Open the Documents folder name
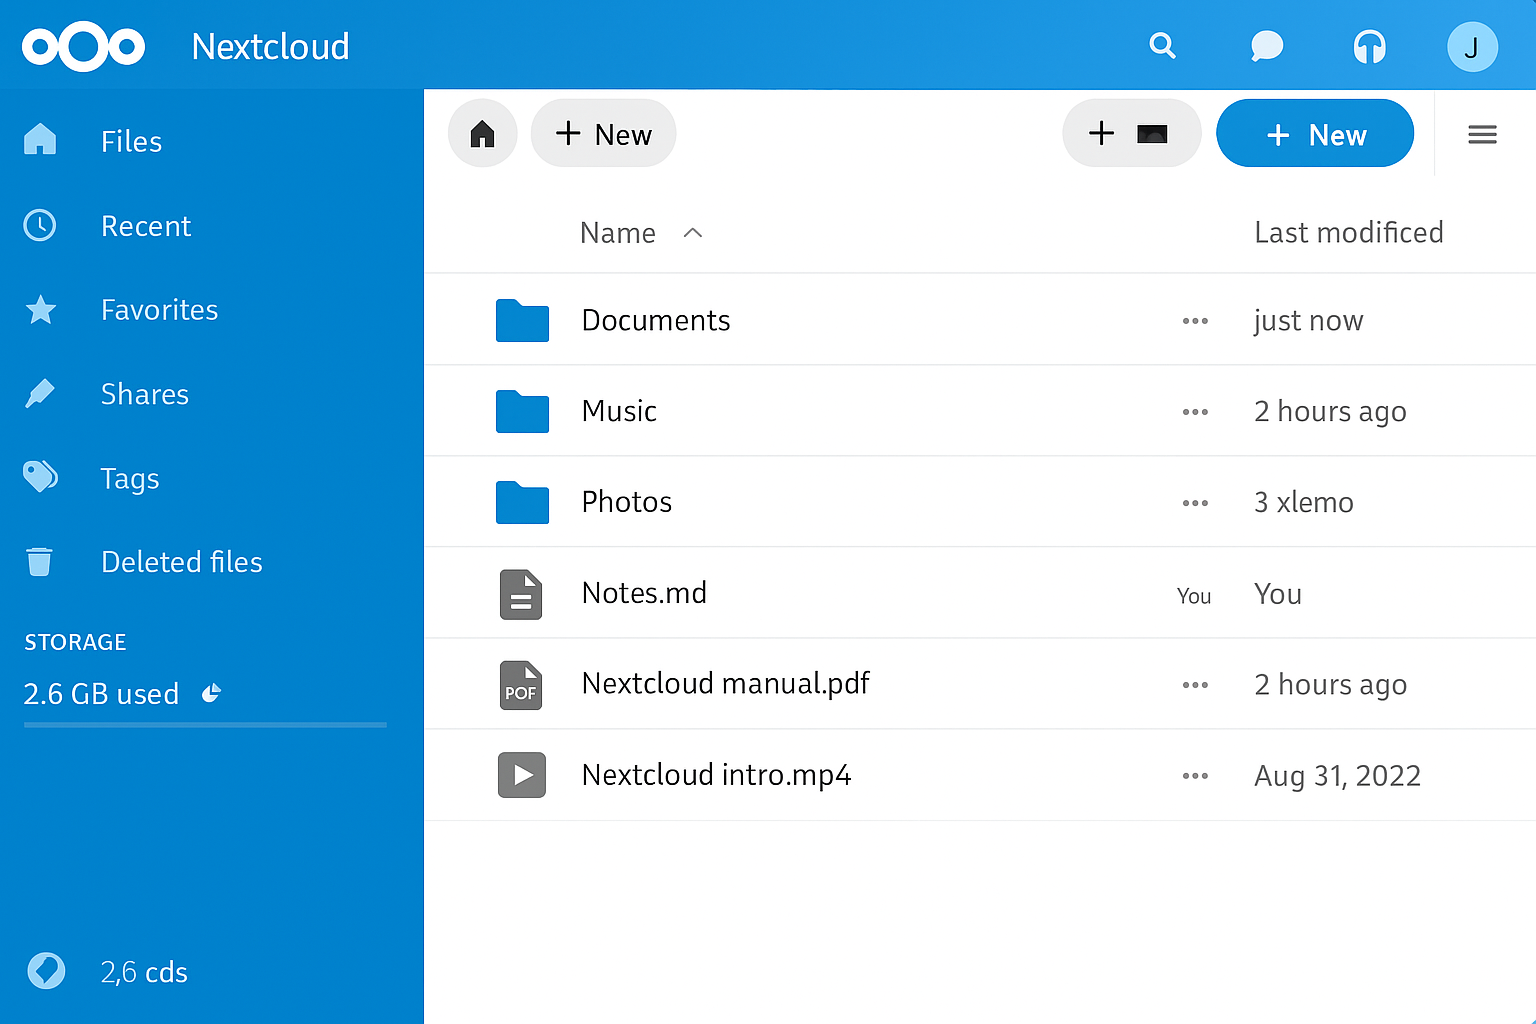The image size is (1536, 1024). click(656, 320)
